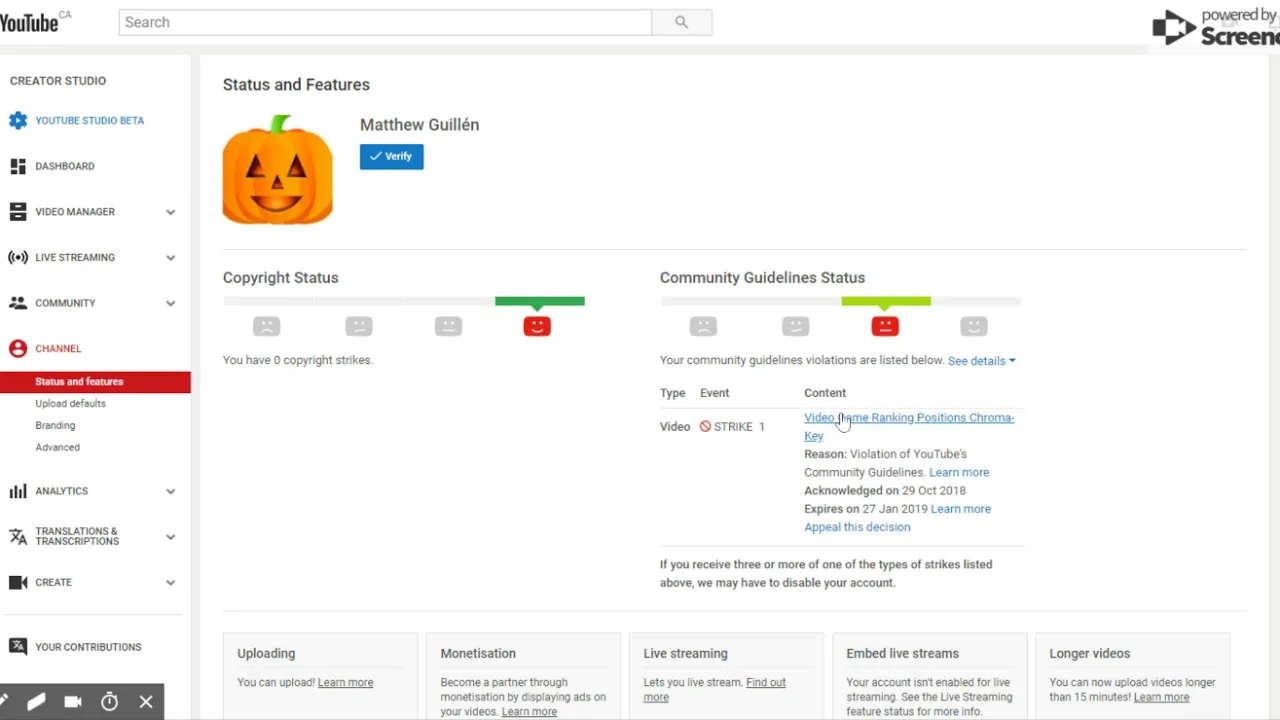This screenshot has width=1280, height=720.
Task: Expand the Video Manager menu
Action: (x=170, y=212)
